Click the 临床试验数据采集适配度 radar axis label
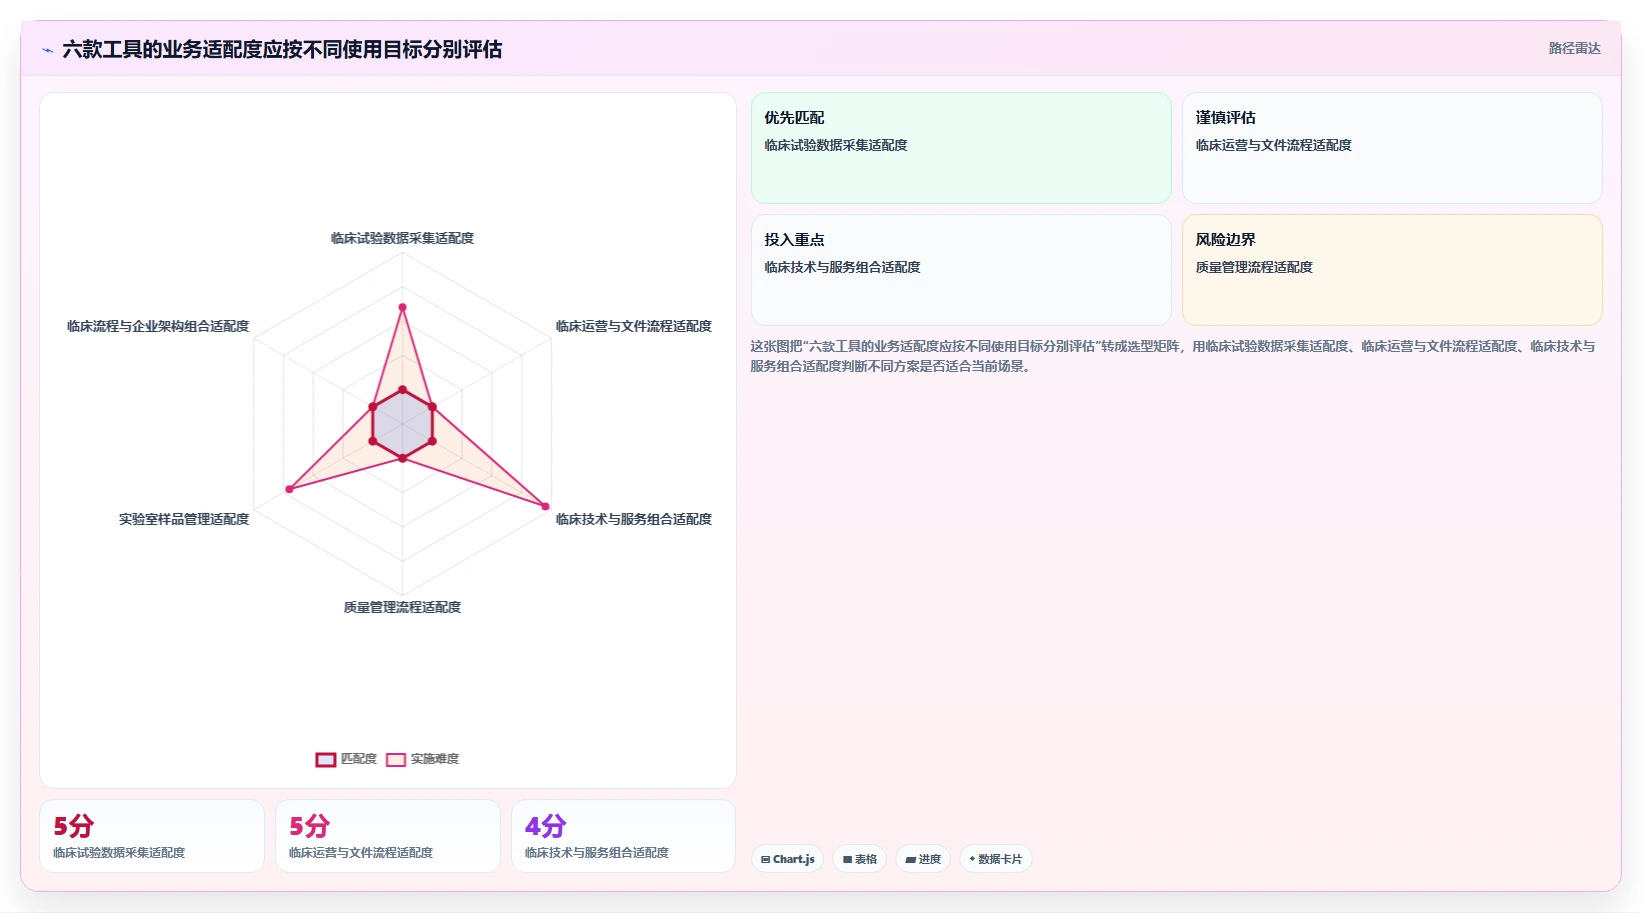 pos(402,238)
